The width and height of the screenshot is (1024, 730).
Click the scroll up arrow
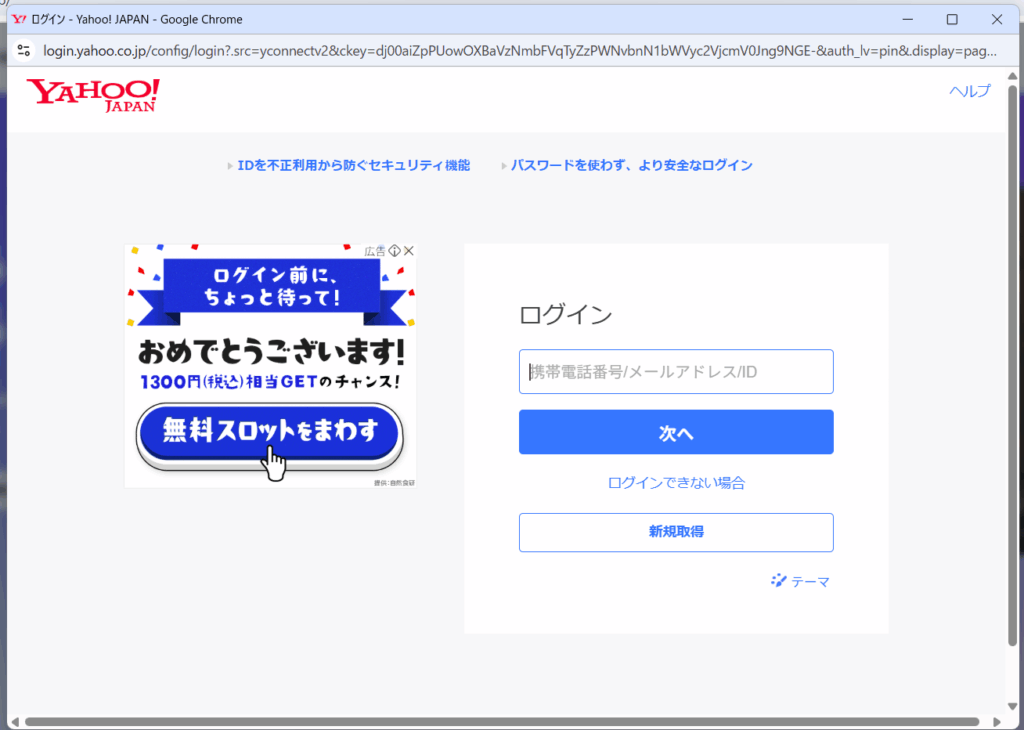pos(1012,76)
